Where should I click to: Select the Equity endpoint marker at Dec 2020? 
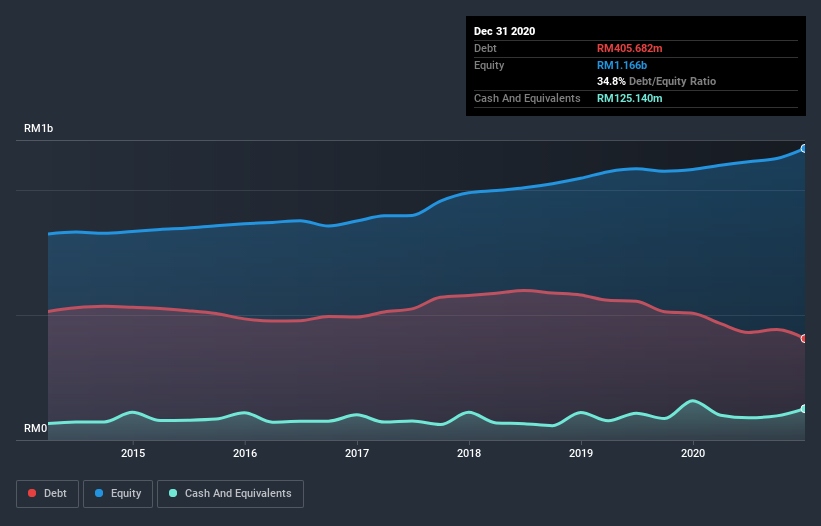pos(804,149)
